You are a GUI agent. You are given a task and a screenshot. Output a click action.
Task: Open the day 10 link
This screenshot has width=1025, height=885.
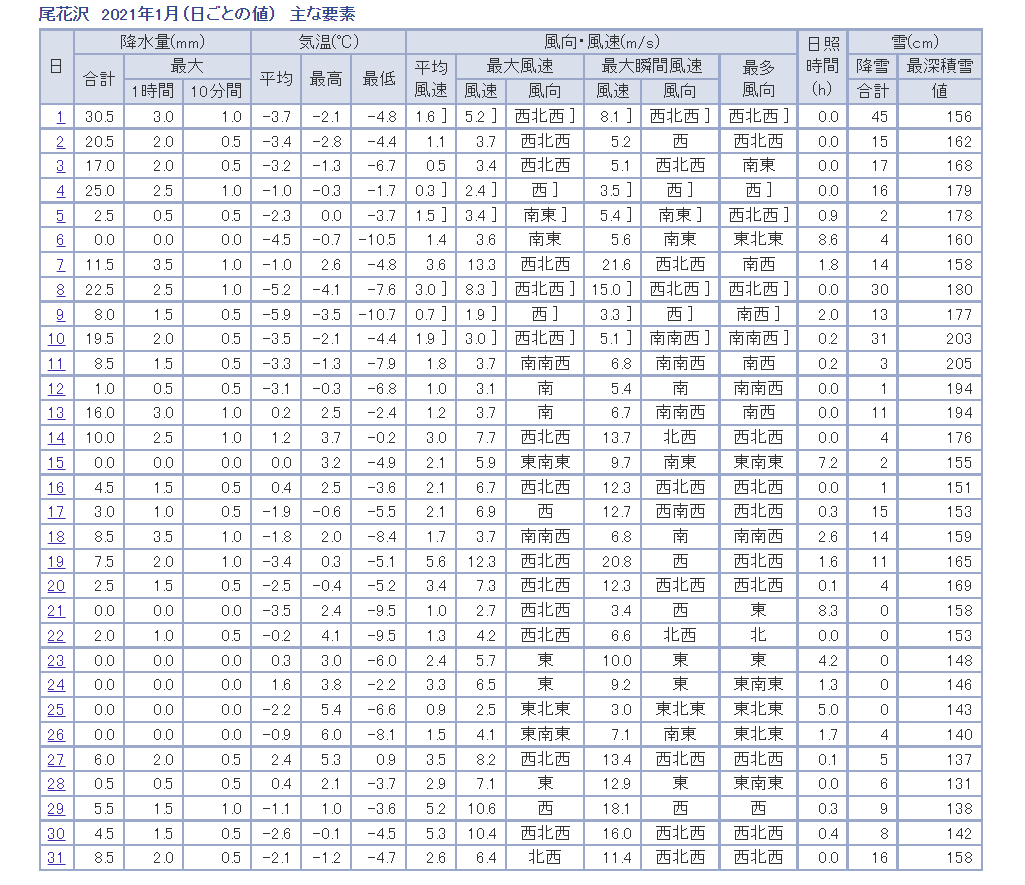click(x=56, y=339)
